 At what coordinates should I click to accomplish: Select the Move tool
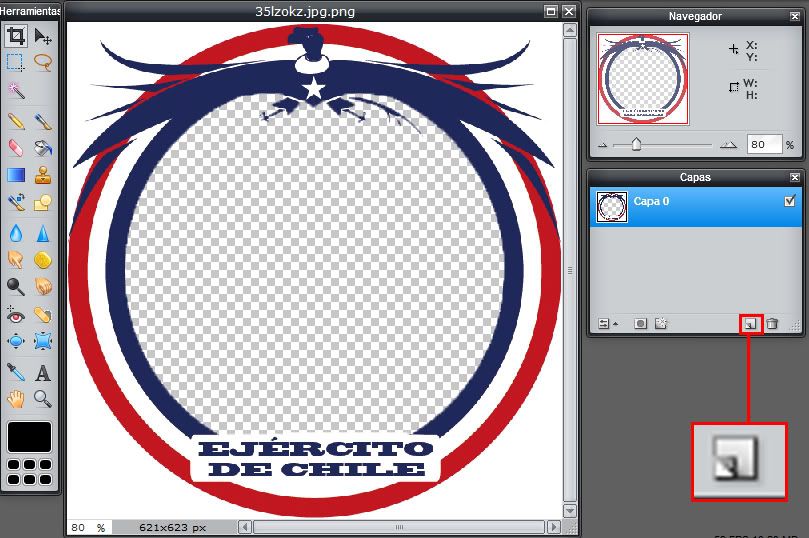click(x=43, y=36)
